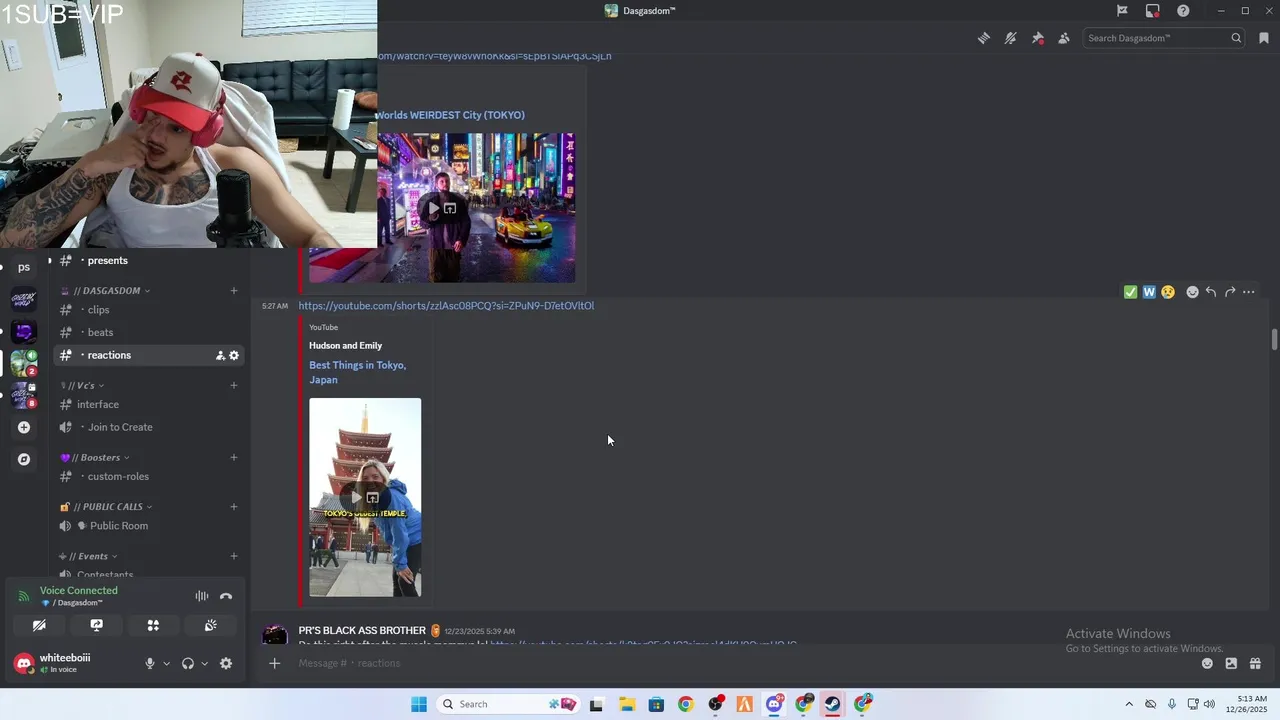Open the soundboard in voice panel
The image size is (1280, 720).
coord(210,625)
